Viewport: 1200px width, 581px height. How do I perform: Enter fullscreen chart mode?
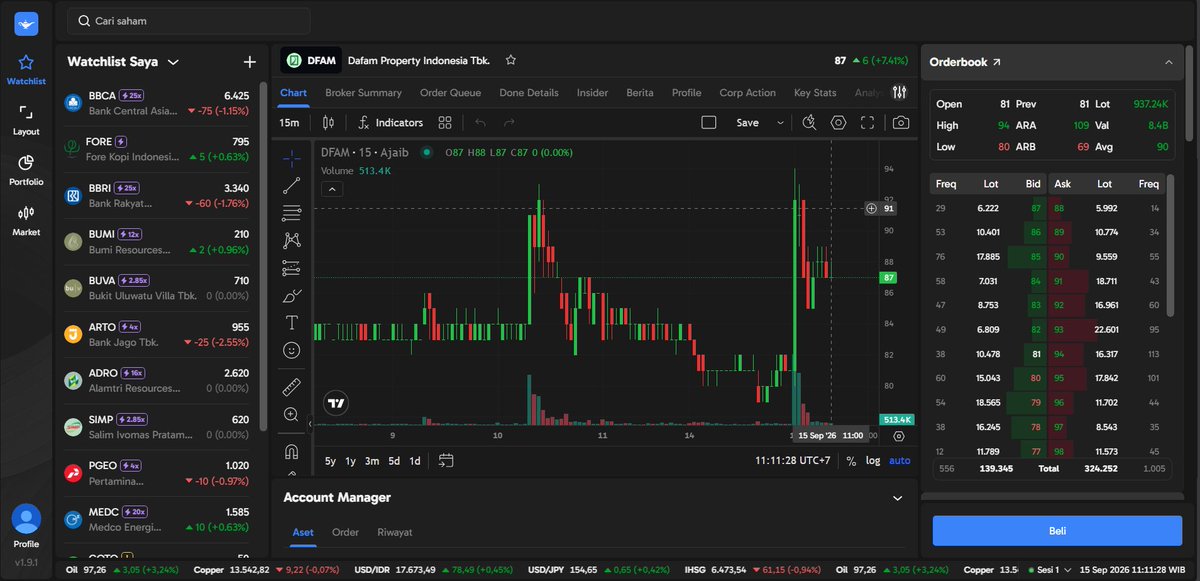coord(867,122)
